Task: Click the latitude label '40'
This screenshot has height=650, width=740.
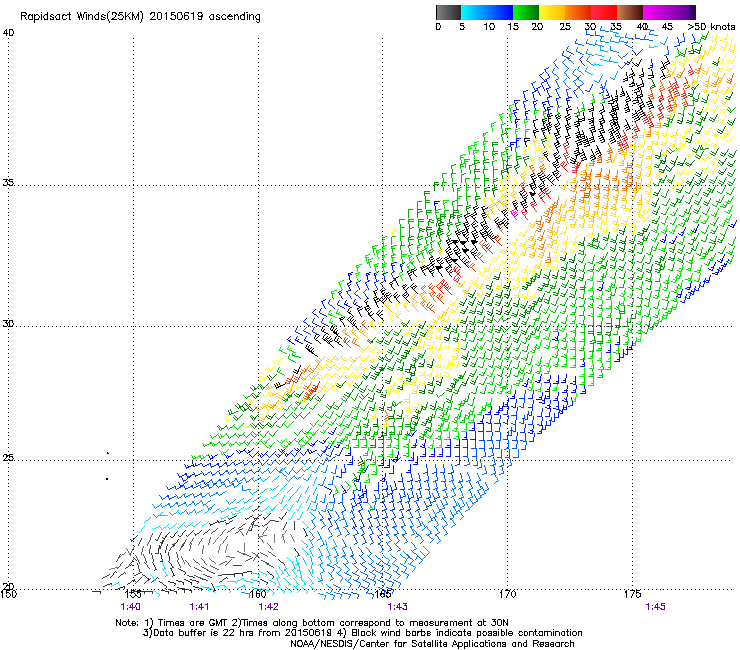Action: point(8,33)
